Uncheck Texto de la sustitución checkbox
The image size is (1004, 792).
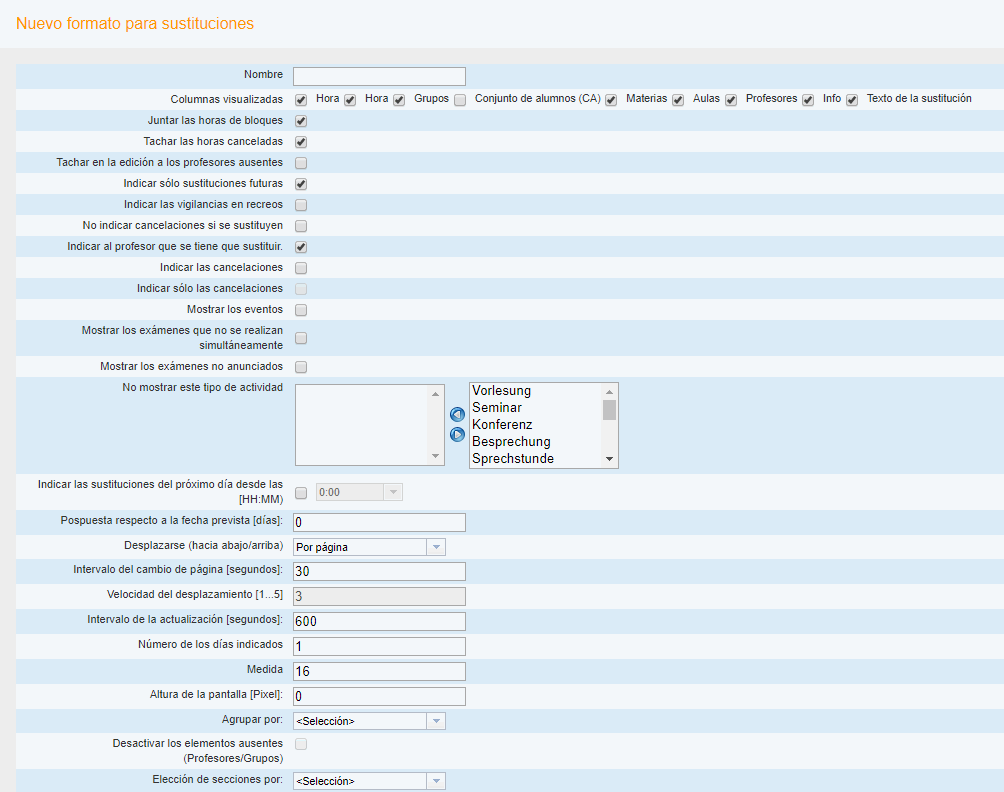point(852,100)
